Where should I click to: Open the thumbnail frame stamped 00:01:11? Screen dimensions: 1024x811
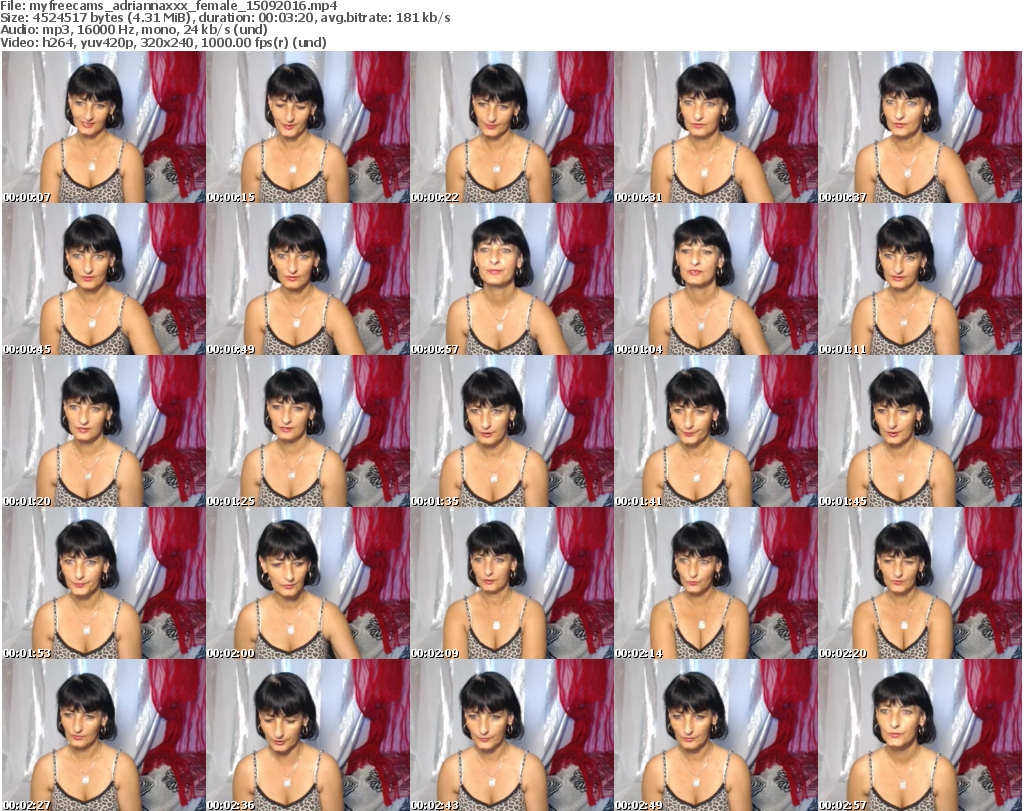click(x=920, y=279)
